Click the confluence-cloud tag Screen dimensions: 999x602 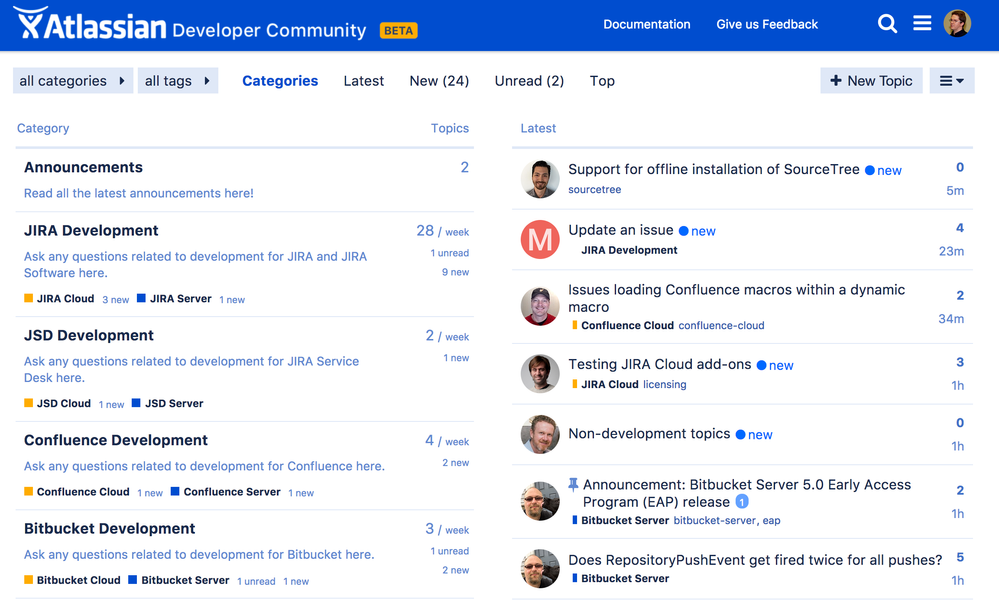(x=721, y=326)
